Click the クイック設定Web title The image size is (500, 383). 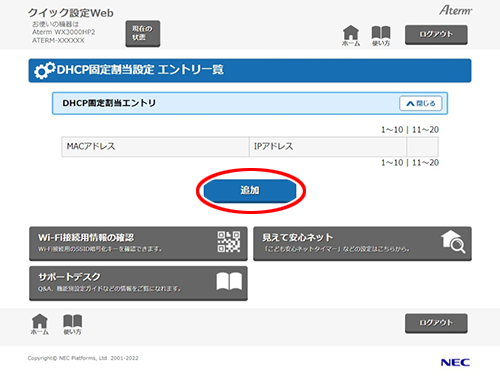71,13
